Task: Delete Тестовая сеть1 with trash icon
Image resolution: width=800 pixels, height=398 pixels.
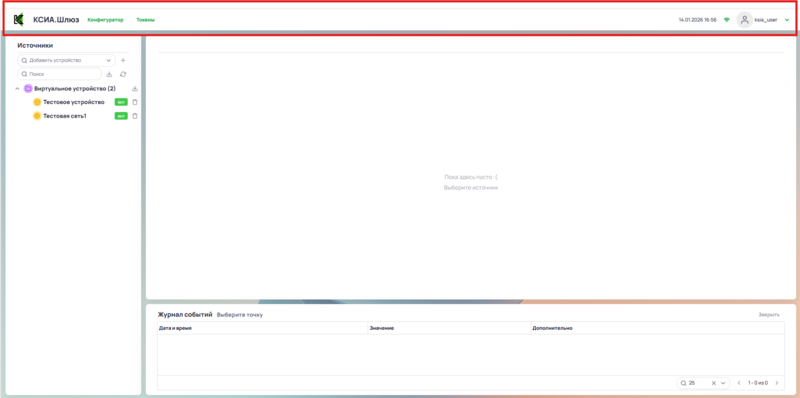Action: click(x=135, y=116)
